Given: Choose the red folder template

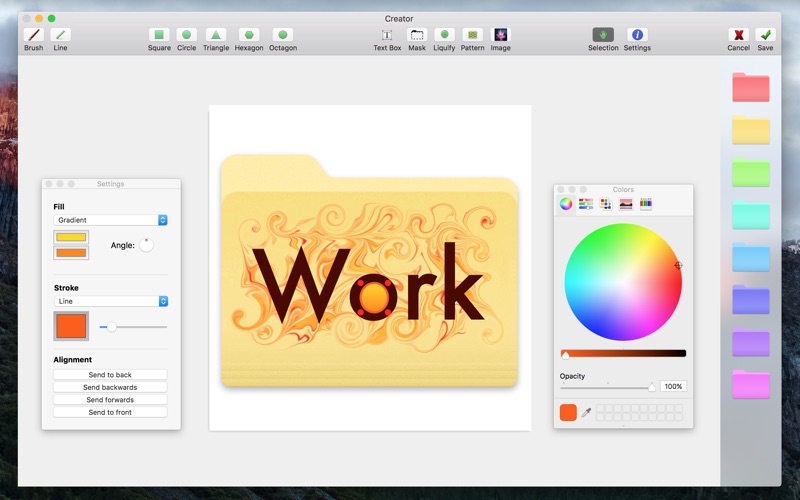Looking at the screenshot, I should [x=751, y=87].
